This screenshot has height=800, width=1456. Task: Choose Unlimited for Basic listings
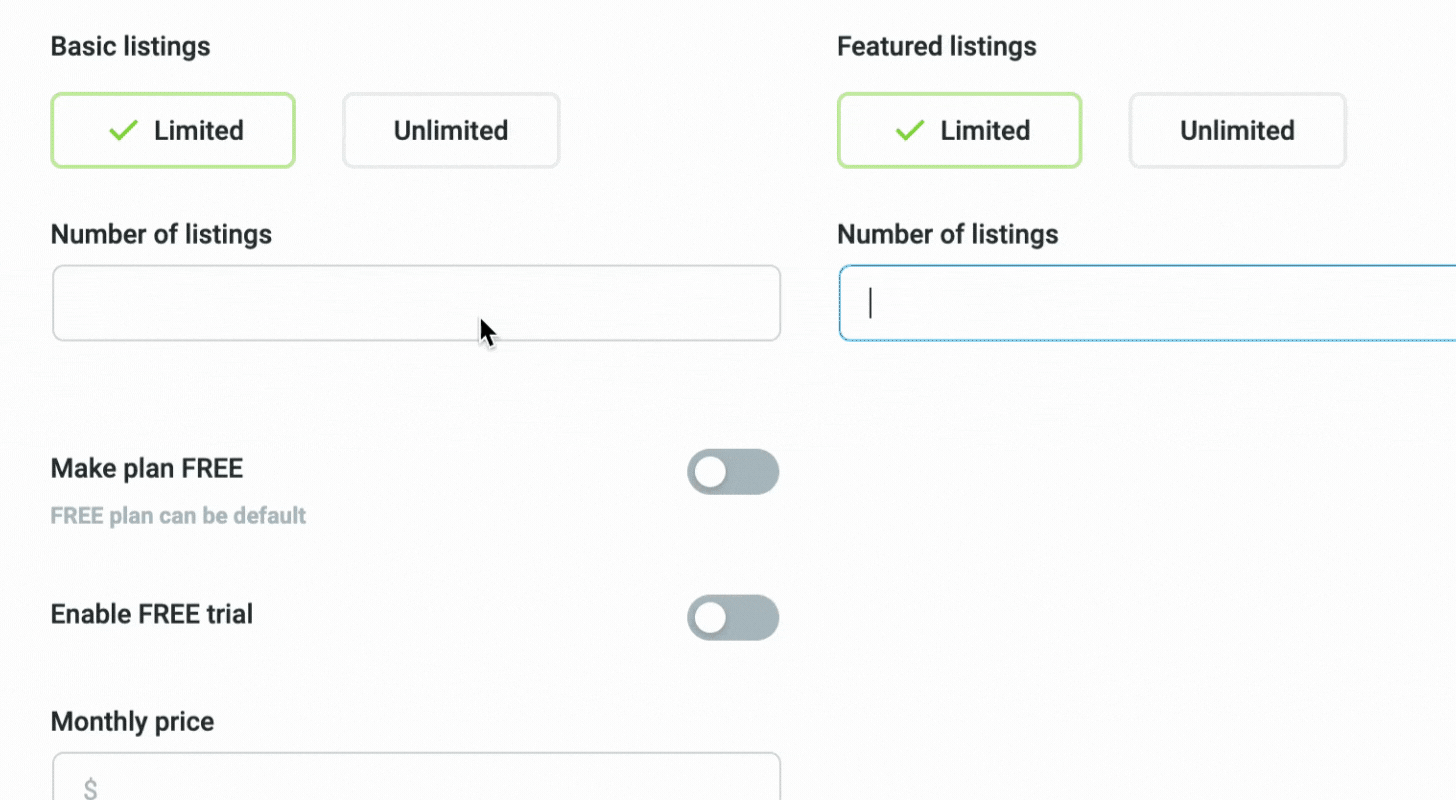coord(451,130)
